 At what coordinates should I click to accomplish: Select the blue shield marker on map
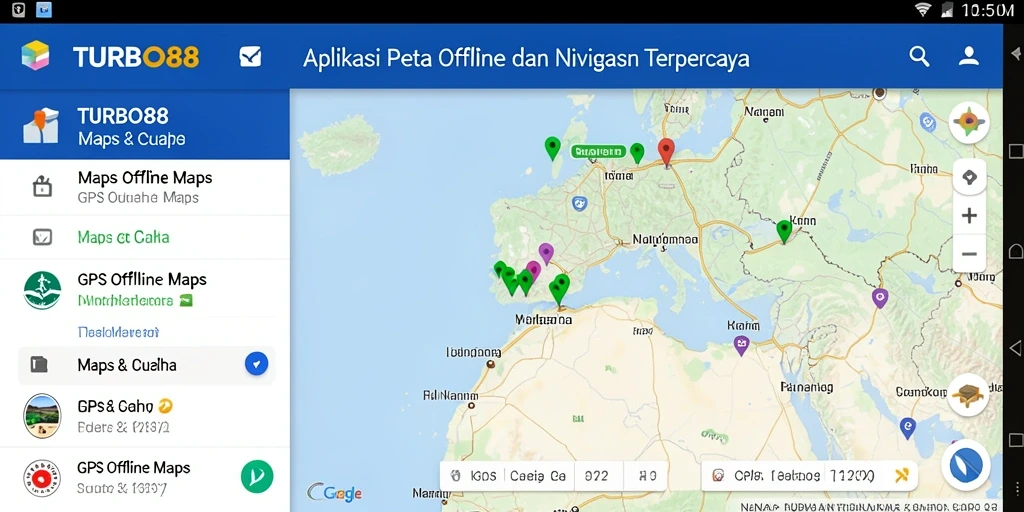tap(579, 203)
